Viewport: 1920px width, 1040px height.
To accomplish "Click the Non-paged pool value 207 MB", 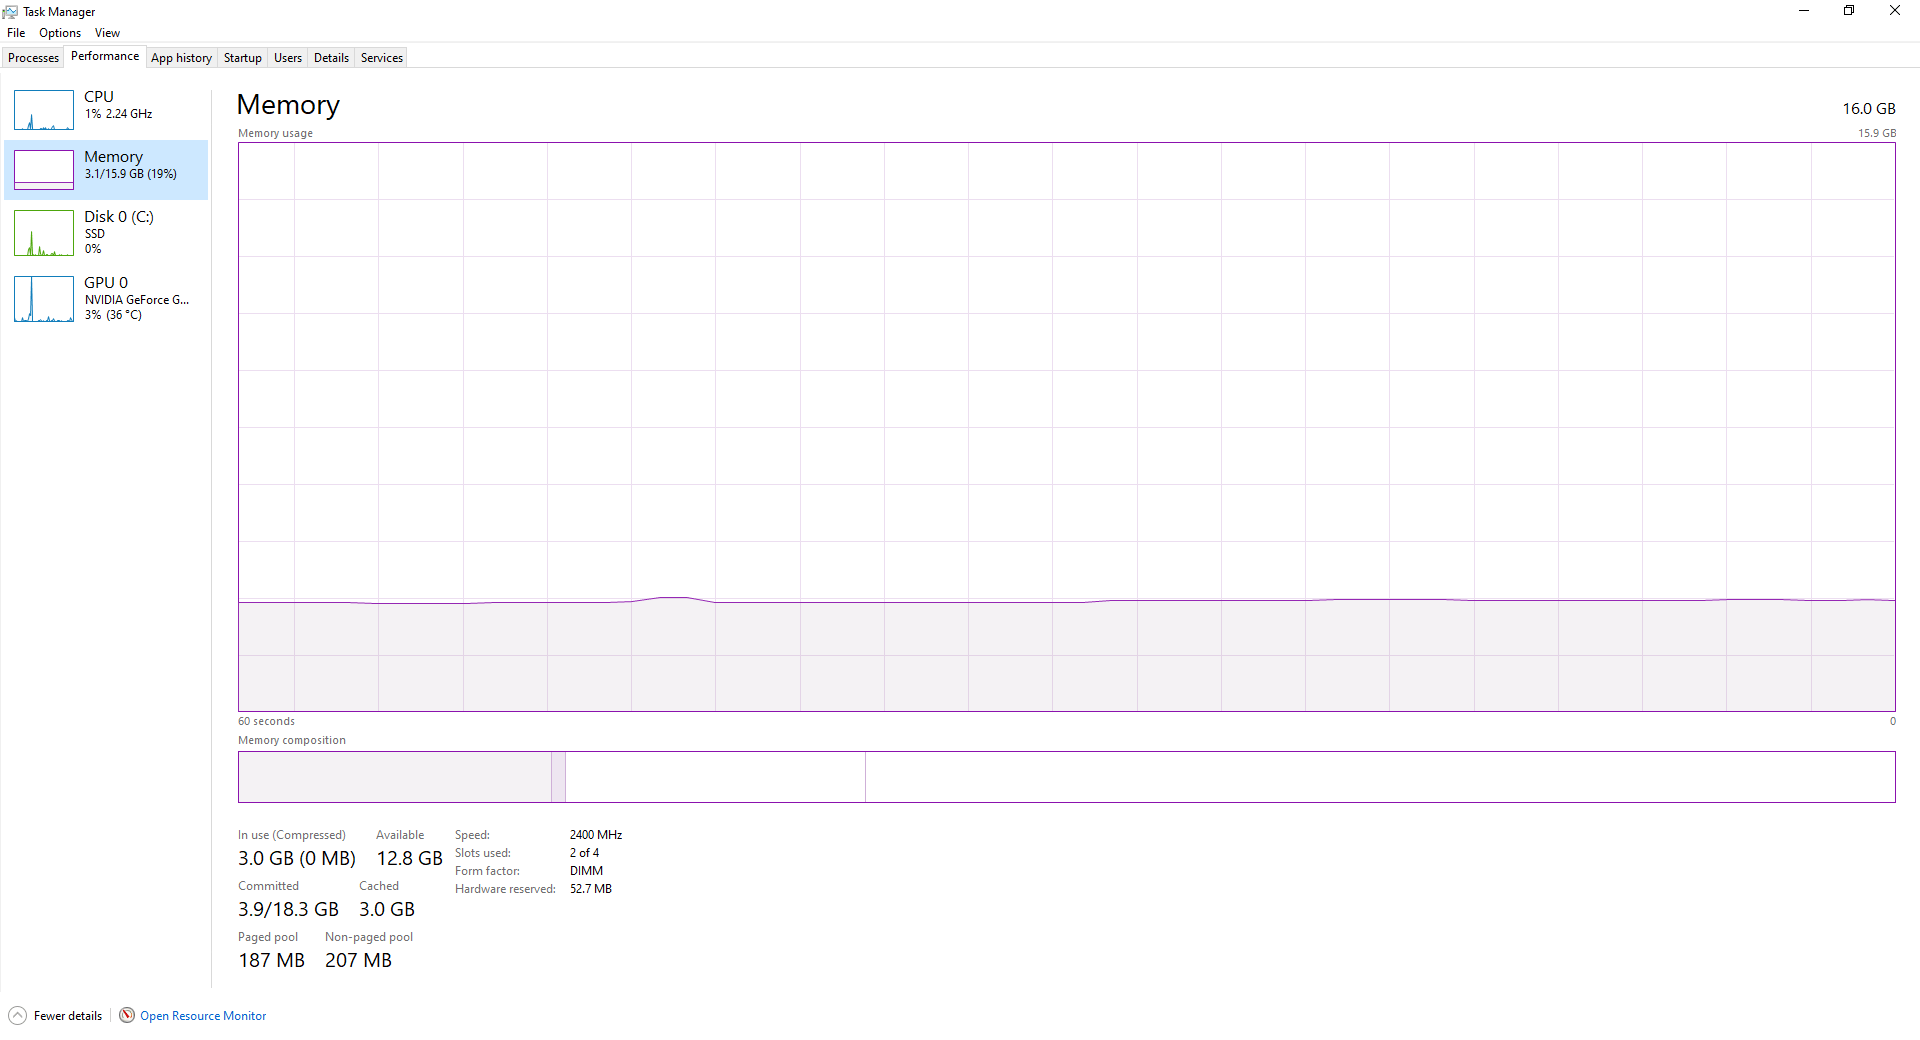I will coord(358,960).
